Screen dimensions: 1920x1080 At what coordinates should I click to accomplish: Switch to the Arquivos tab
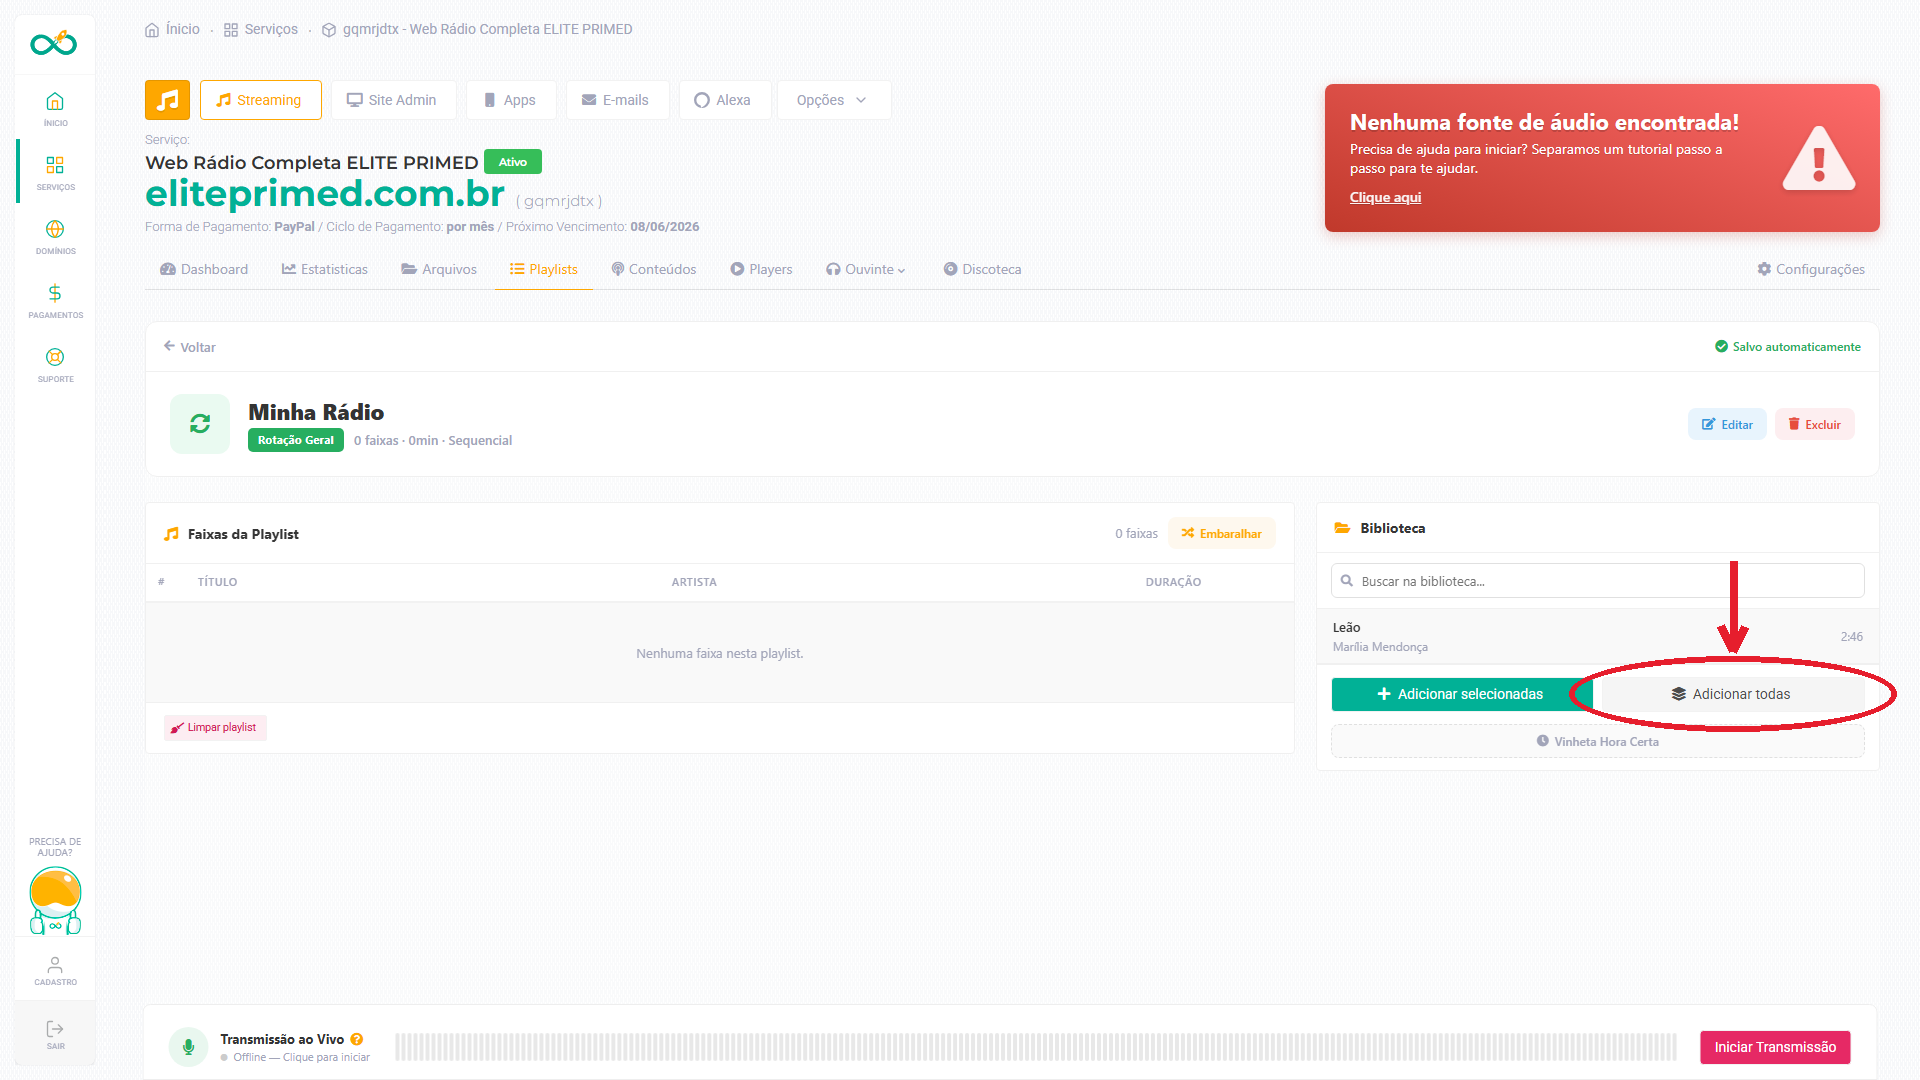[439, 269]
